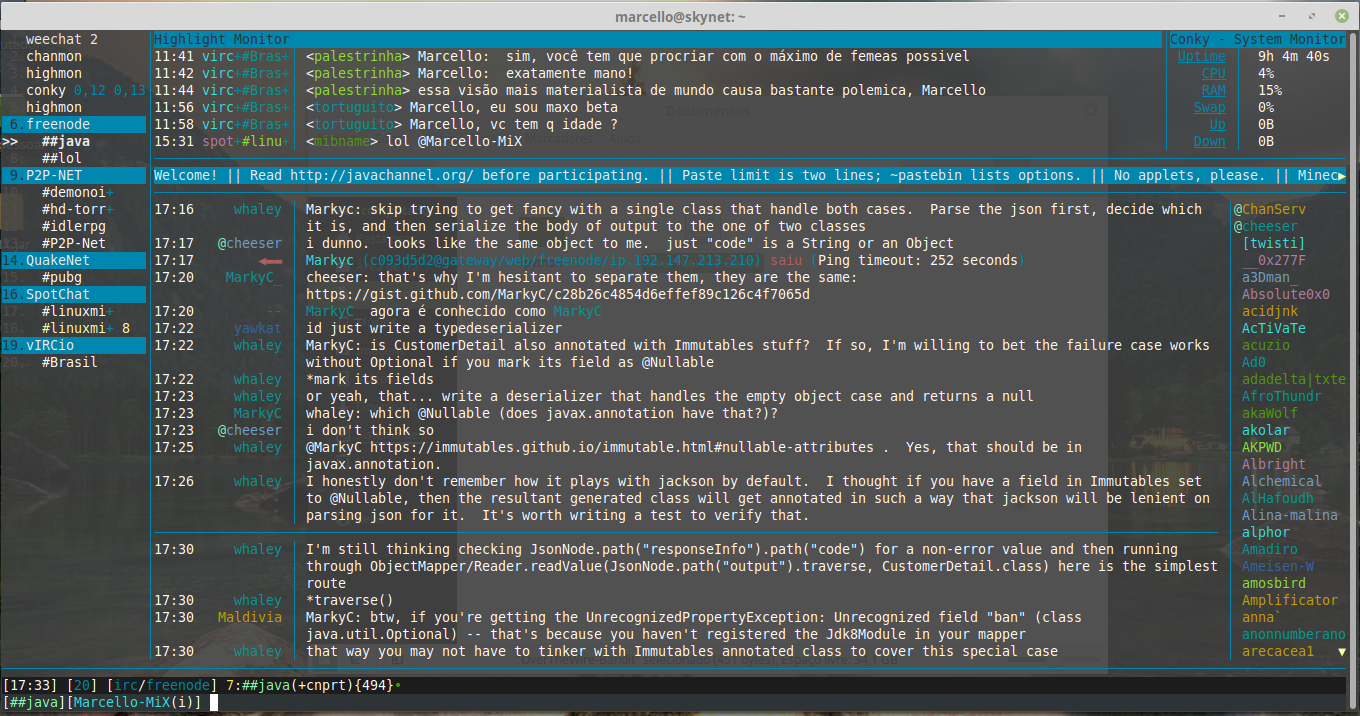The image size is (1360, 716).
Task: Click the Uptime label in Conky panel
Action: [1201, 56]
